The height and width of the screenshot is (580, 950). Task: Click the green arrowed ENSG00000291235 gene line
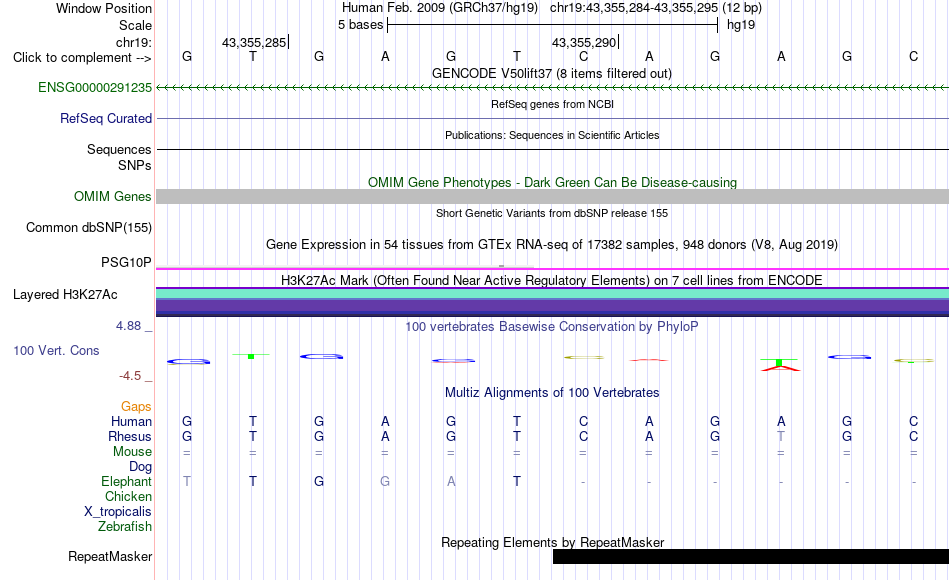(552, 88)
